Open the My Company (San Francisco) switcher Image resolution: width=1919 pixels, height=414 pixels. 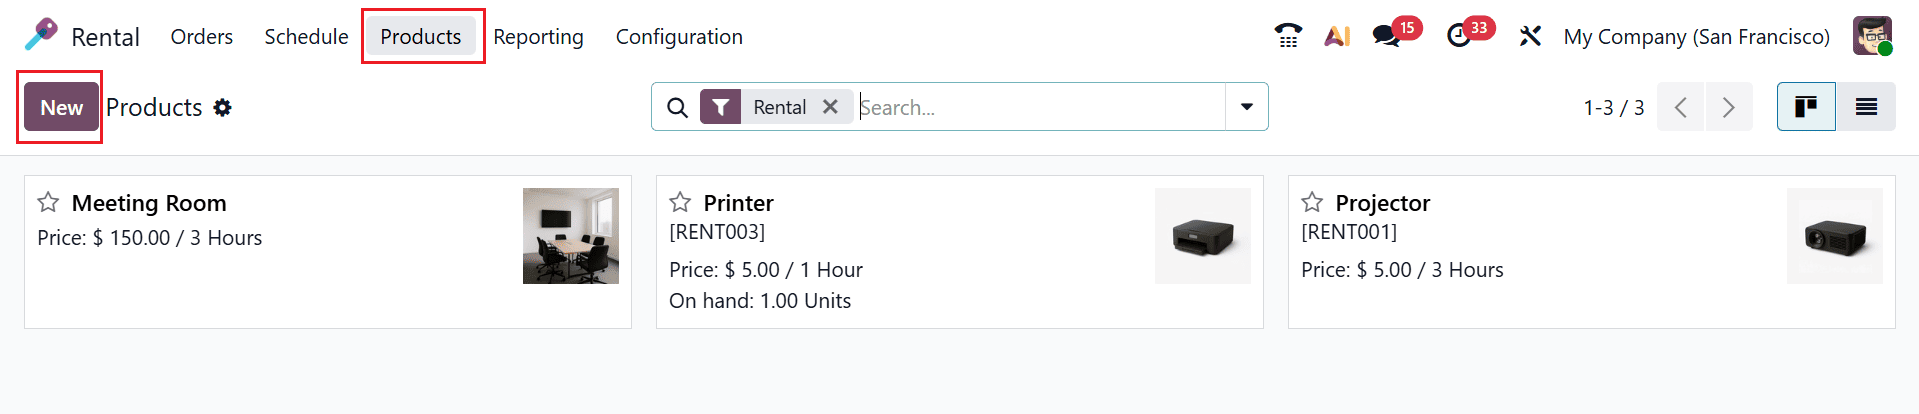(1696, 36)
